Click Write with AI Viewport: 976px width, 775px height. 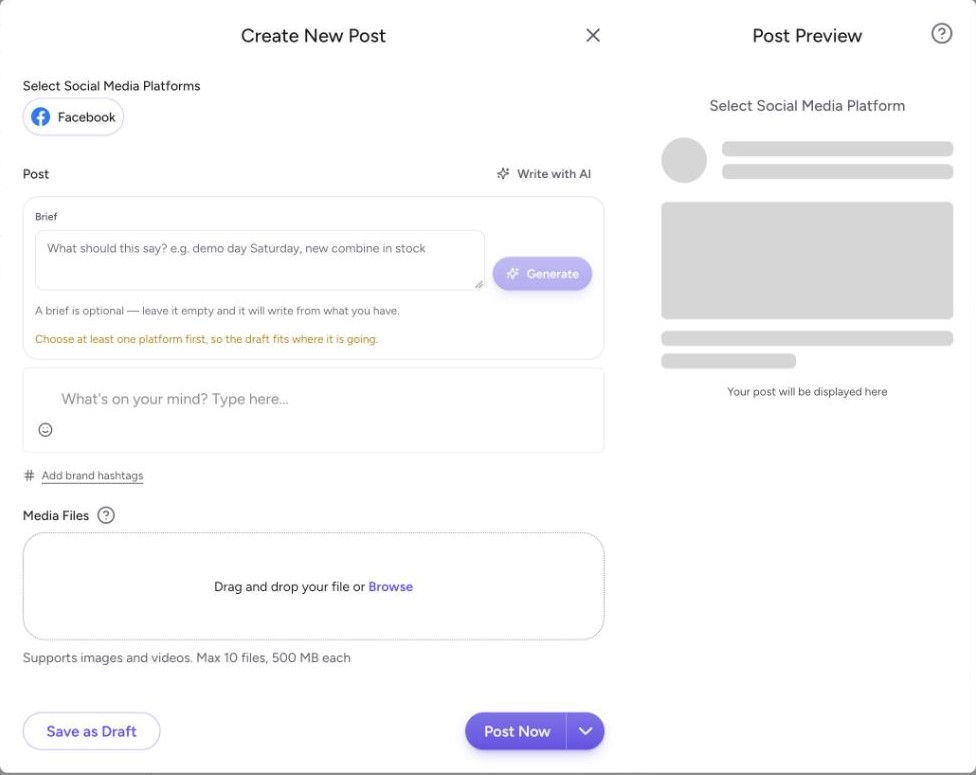(x=544, y=174)
